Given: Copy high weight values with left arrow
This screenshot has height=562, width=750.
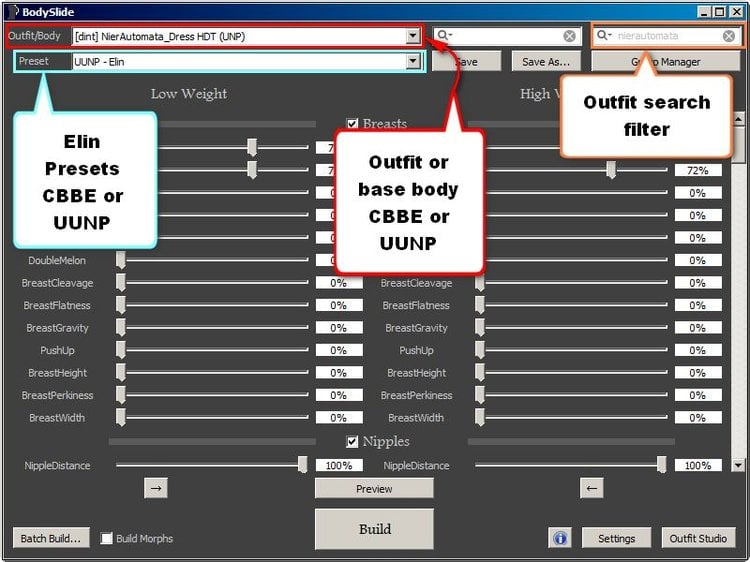Looking at the screenshot, I should tap(592, 488).
